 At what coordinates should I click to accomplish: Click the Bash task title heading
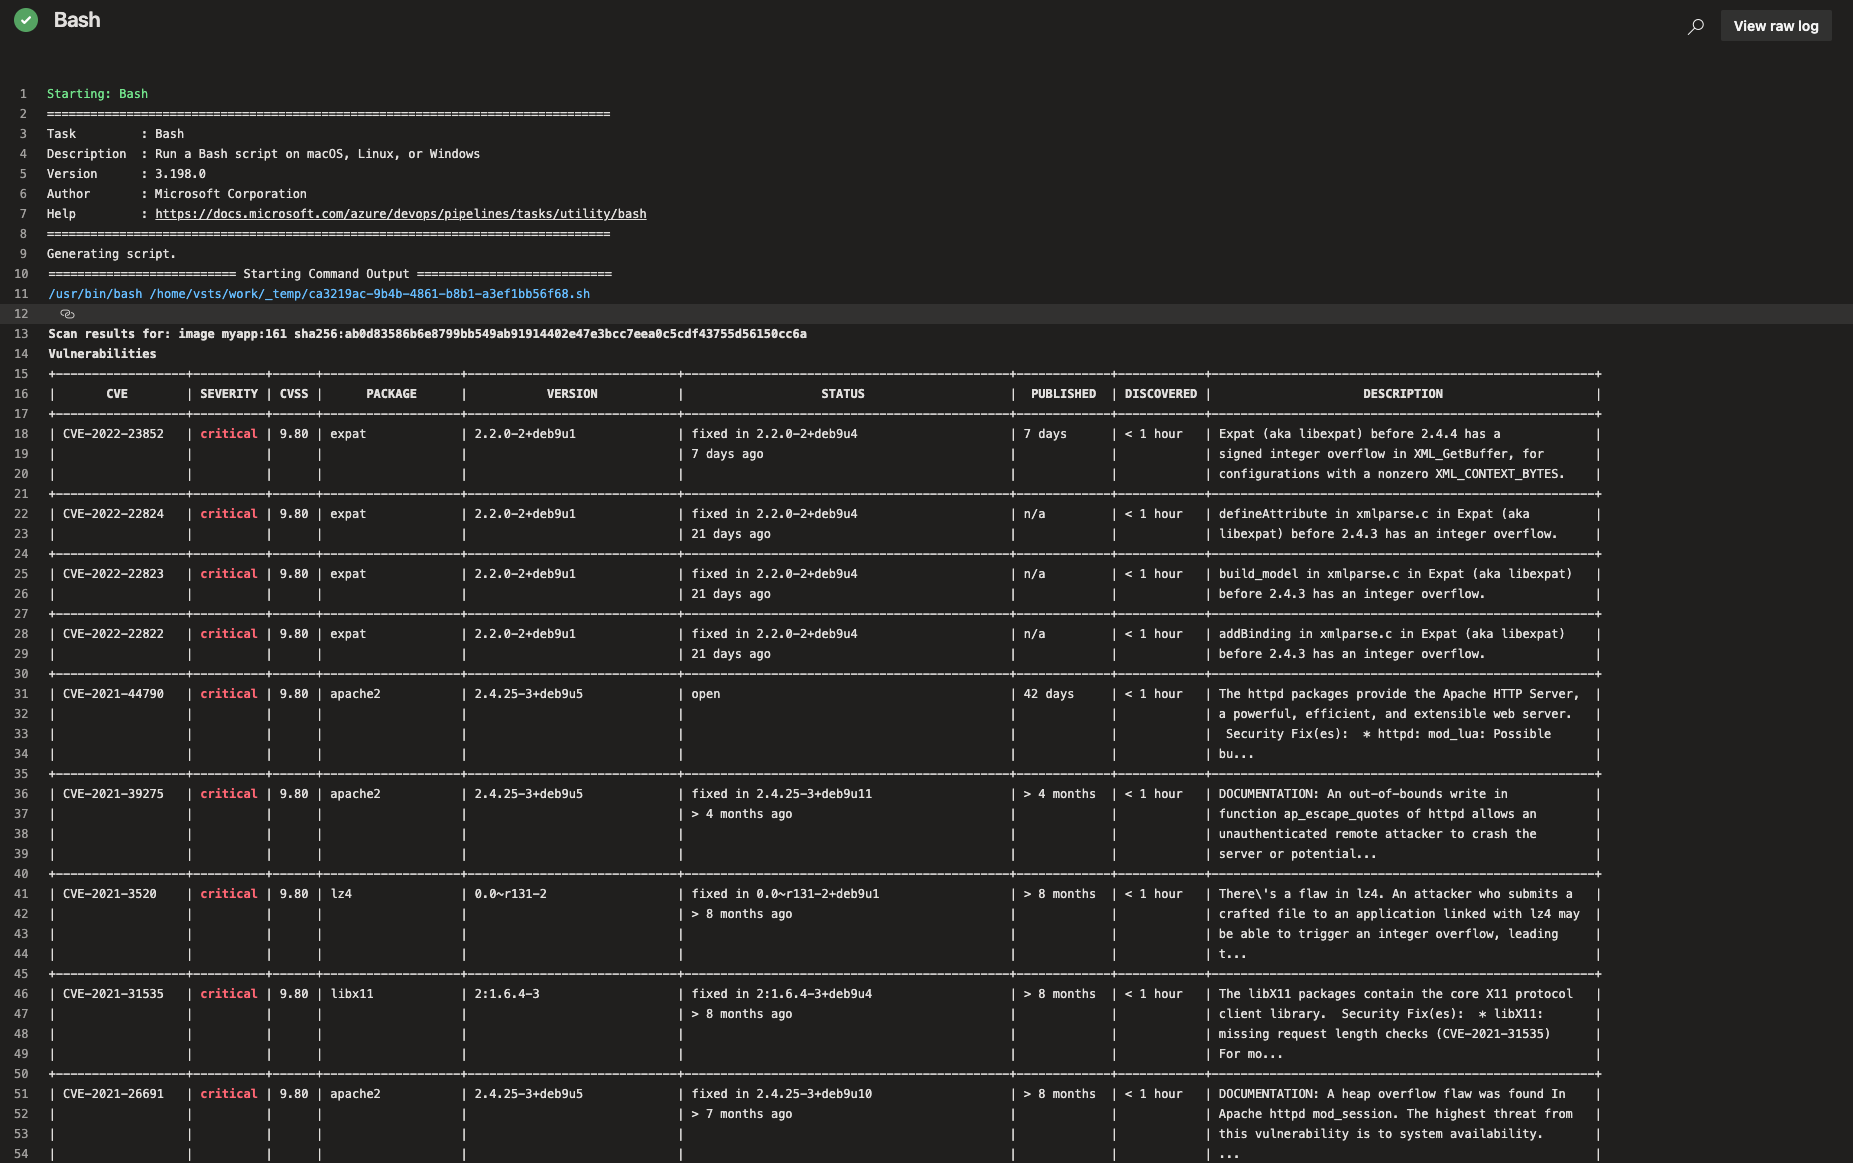coord(77,20)
